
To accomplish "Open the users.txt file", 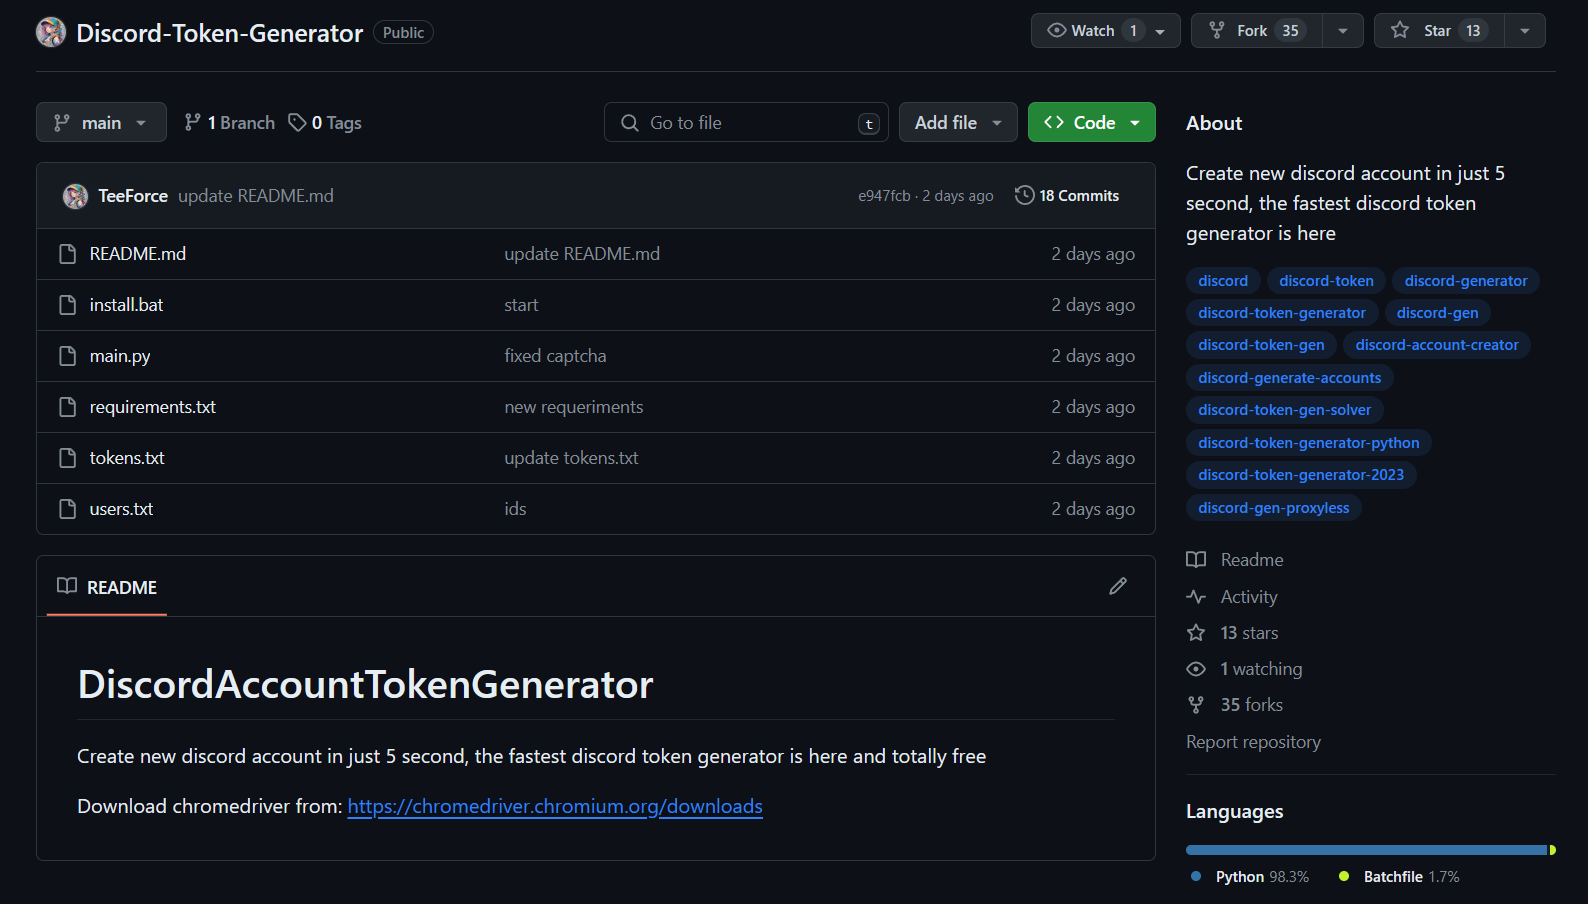I will click(121, 509).
